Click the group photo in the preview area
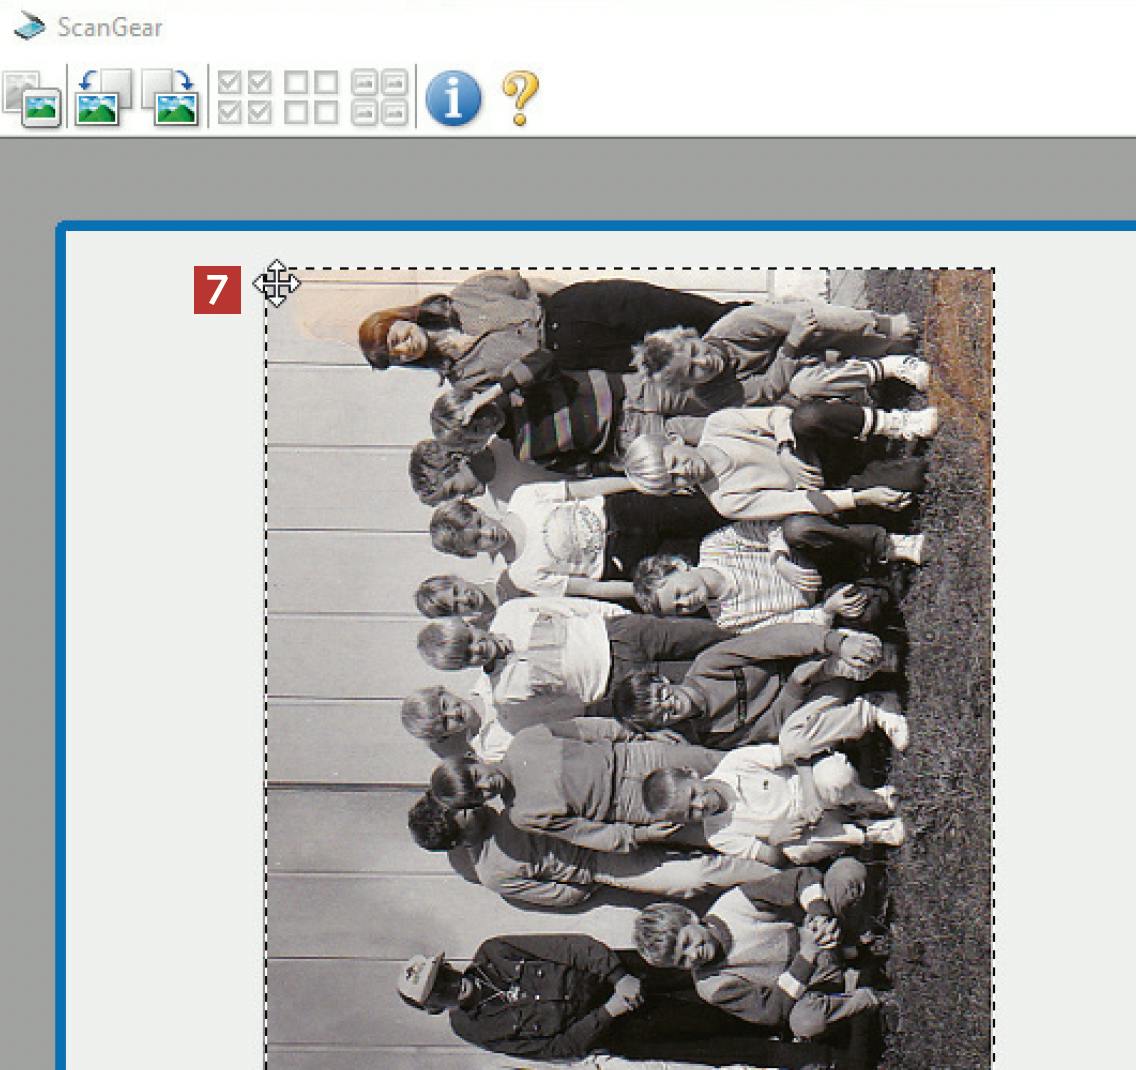 coord(630,668)
